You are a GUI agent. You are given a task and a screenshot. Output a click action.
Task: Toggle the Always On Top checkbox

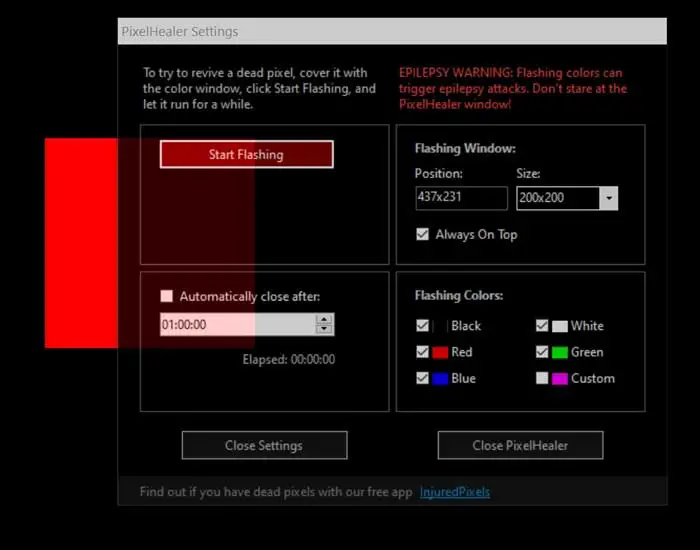click(x=422, y=234)
